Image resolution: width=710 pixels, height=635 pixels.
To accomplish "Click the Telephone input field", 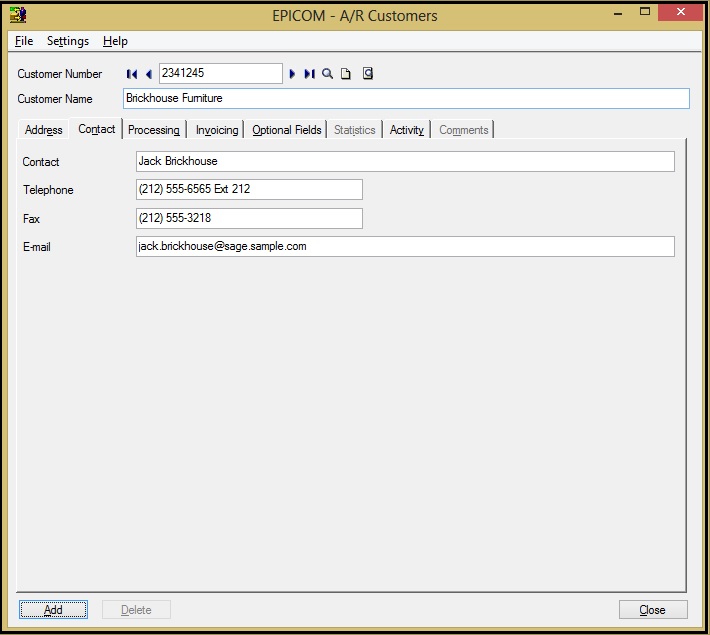I will click(x=249, y=189).
